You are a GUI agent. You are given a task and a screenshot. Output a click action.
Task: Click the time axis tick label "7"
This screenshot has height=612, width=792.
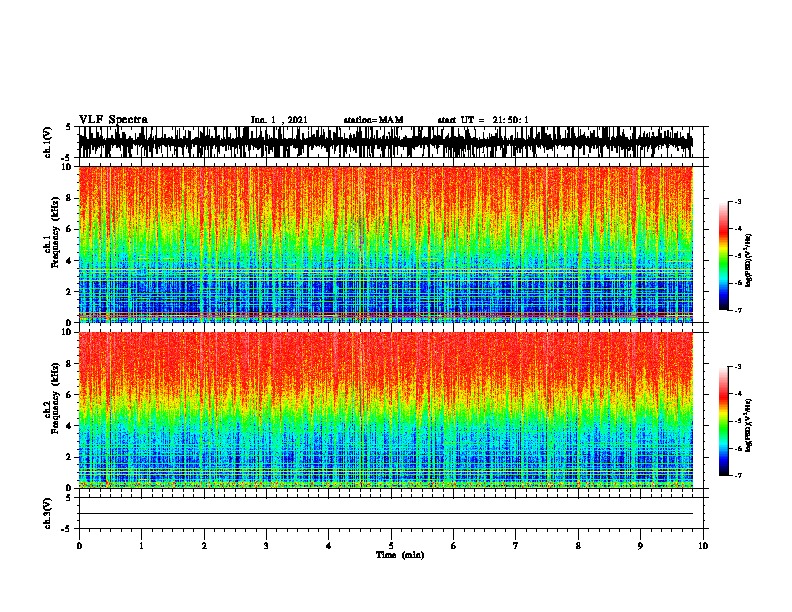click(516, 546)
